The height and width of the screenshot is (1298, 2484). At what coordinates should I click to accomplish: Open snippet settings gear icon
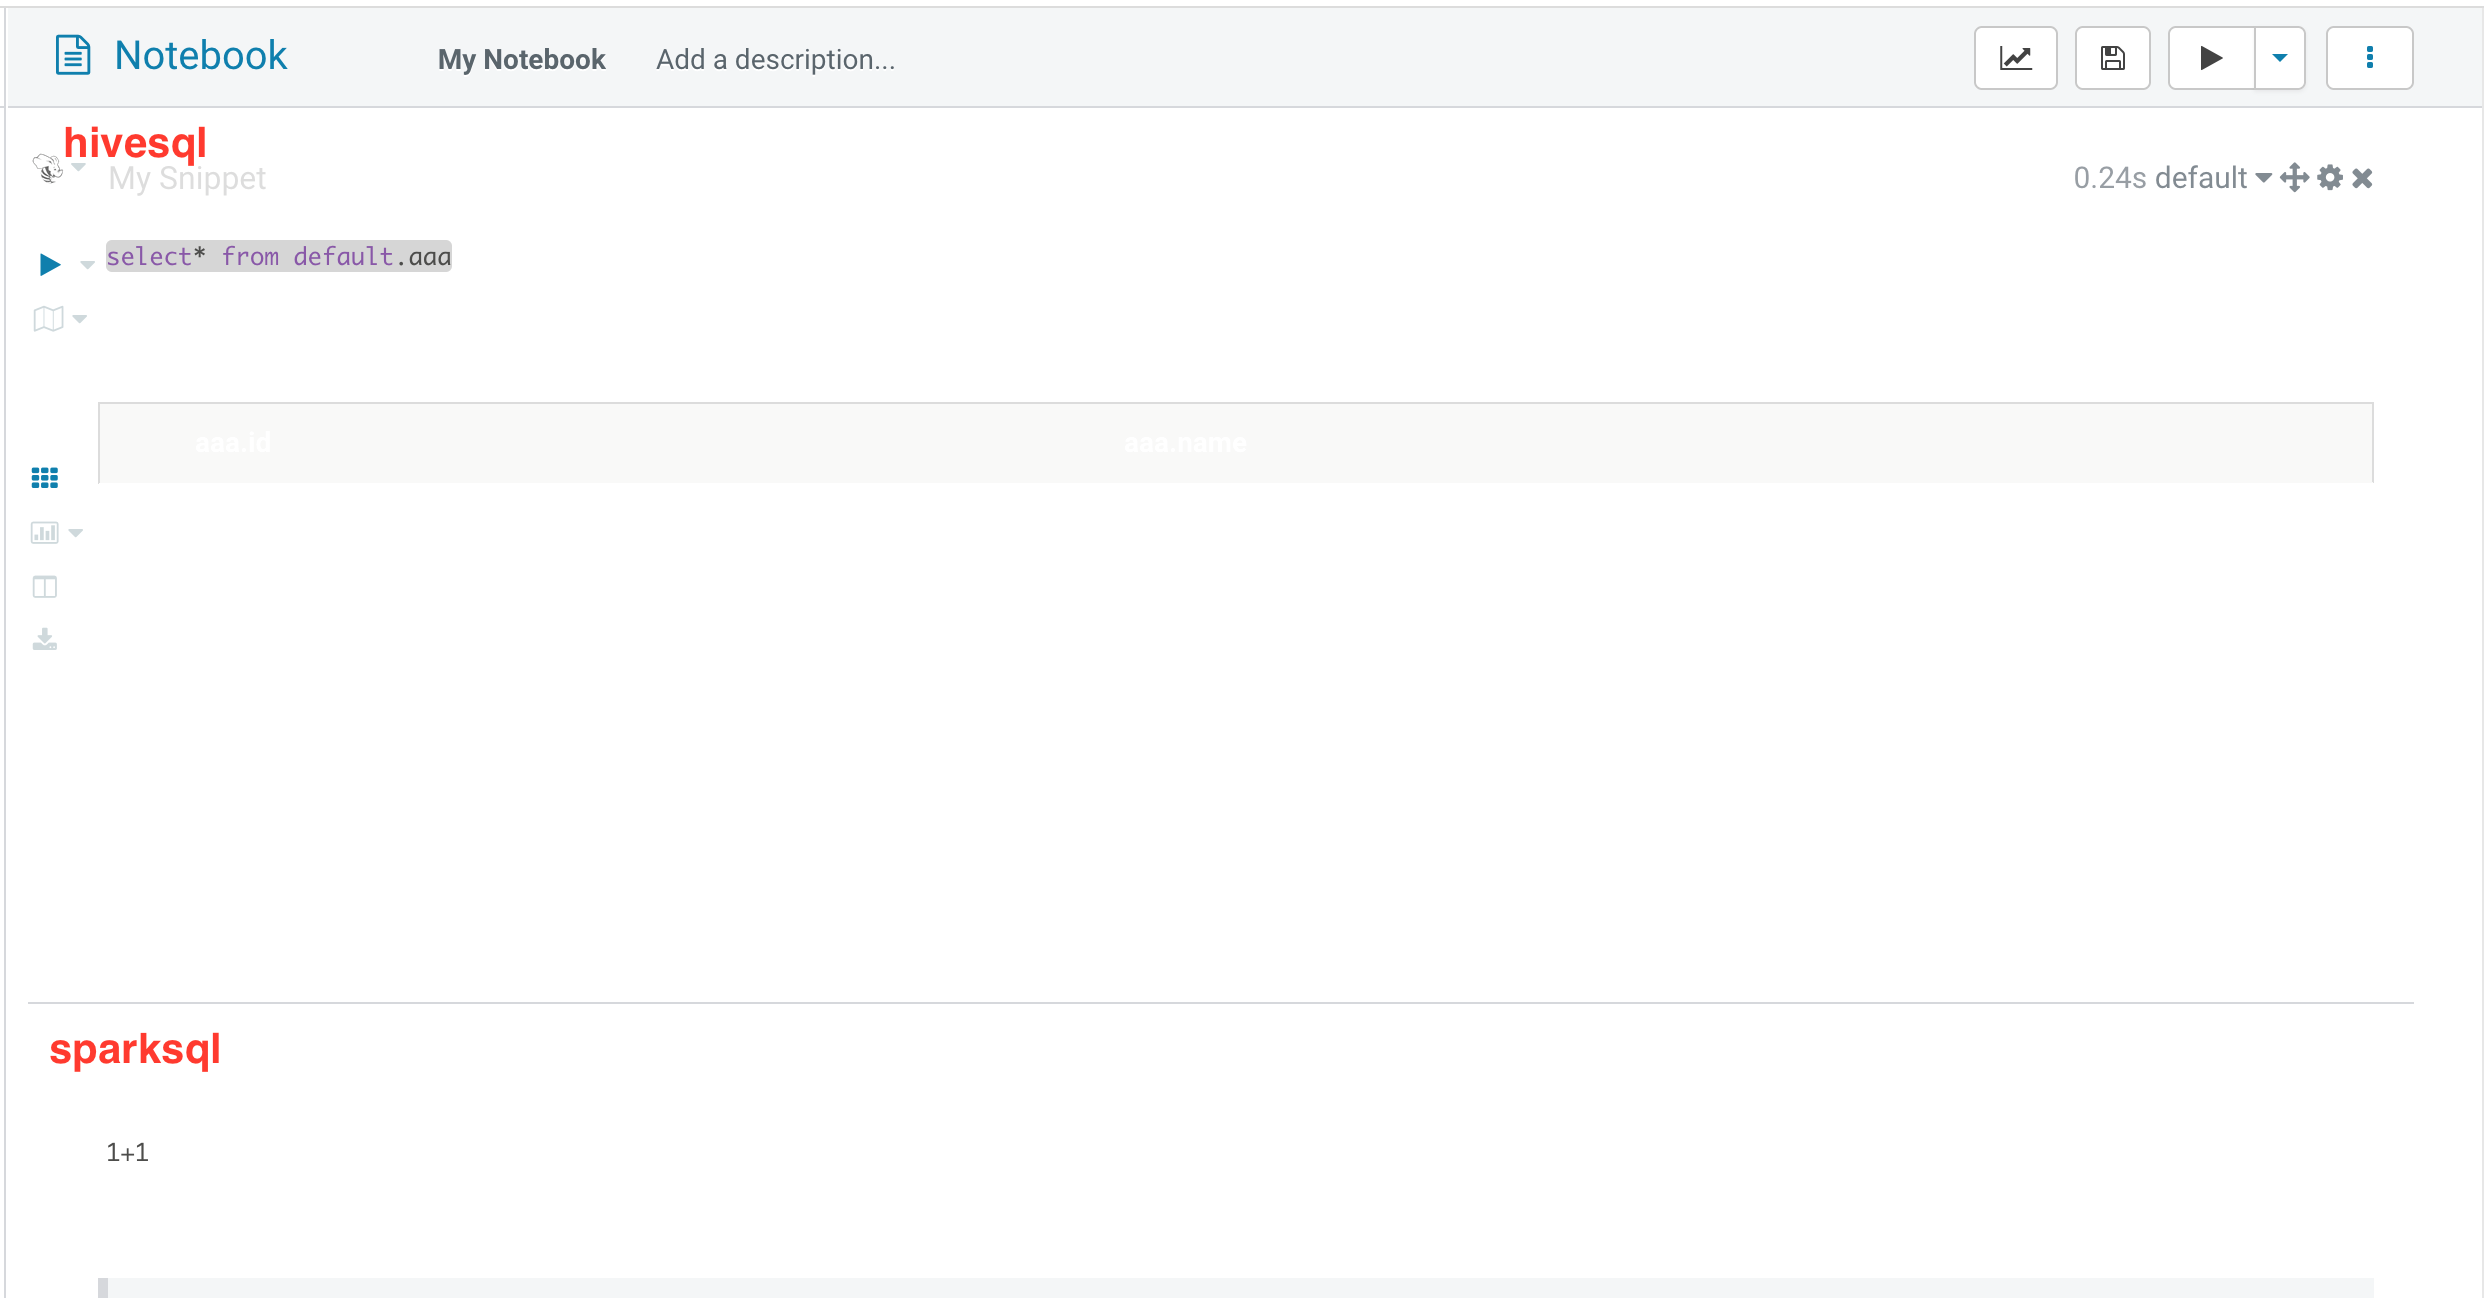(2330, 178)
